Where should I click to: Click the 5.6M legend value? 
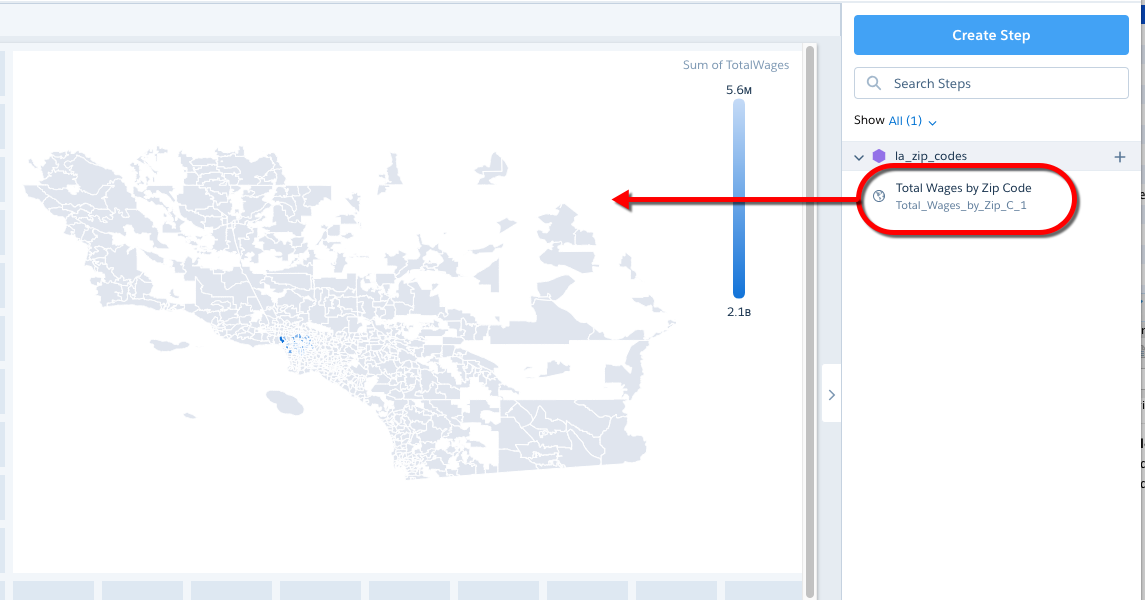click(739, 91)
